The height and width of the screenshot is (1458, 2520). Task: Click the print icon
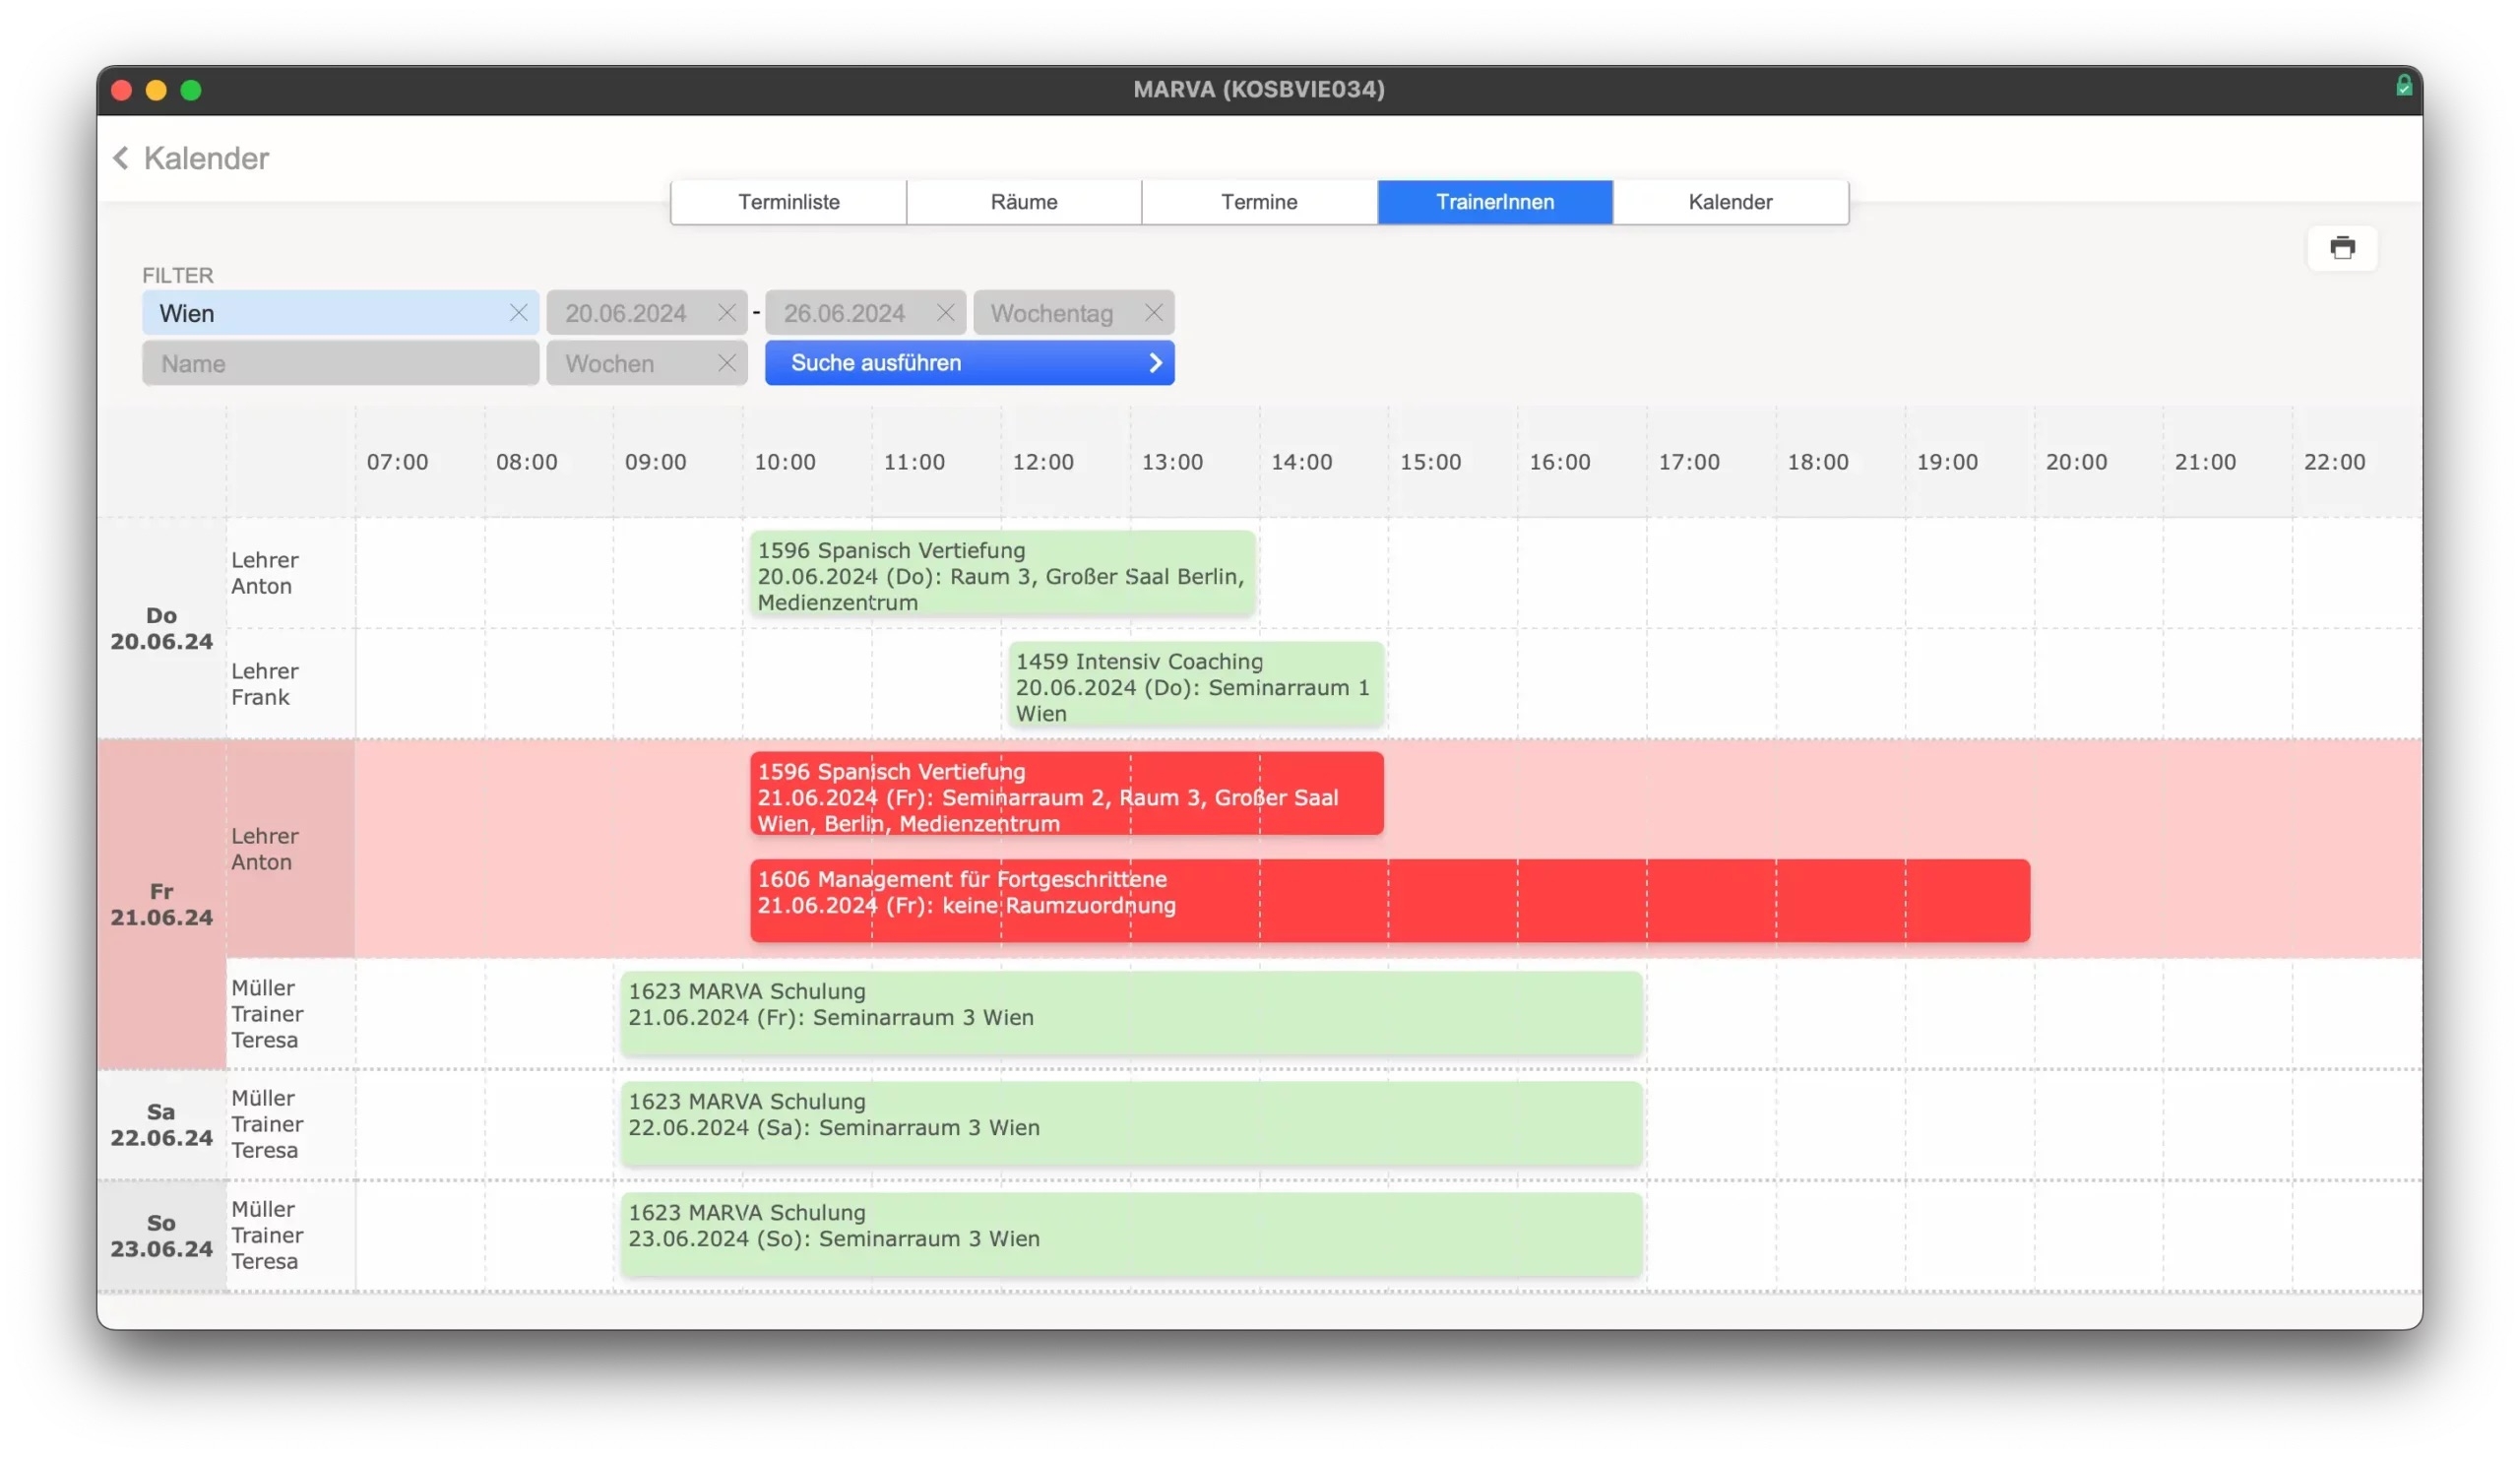pyautogui.click(x=2341, y=247)
